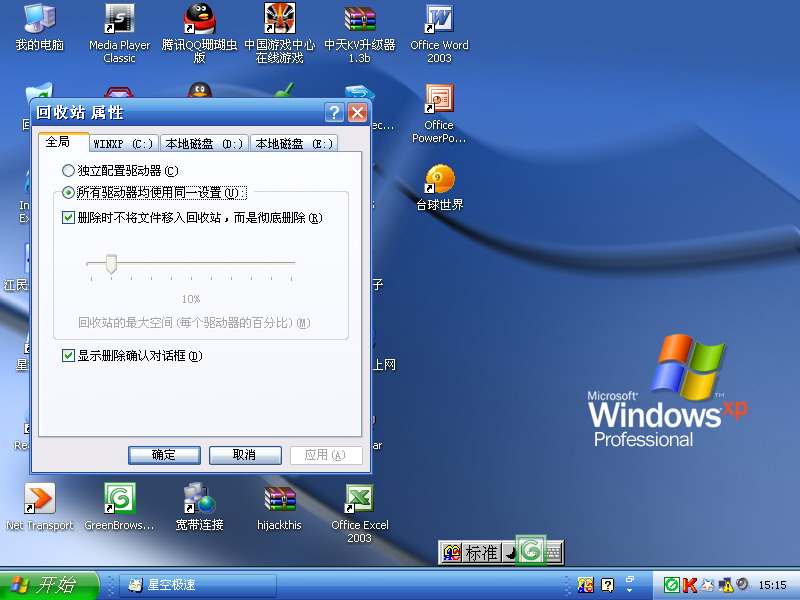This screenshot has height=600, width=800.
Task: Click the moon half-width toggle on IME bar
Action: 509,553
